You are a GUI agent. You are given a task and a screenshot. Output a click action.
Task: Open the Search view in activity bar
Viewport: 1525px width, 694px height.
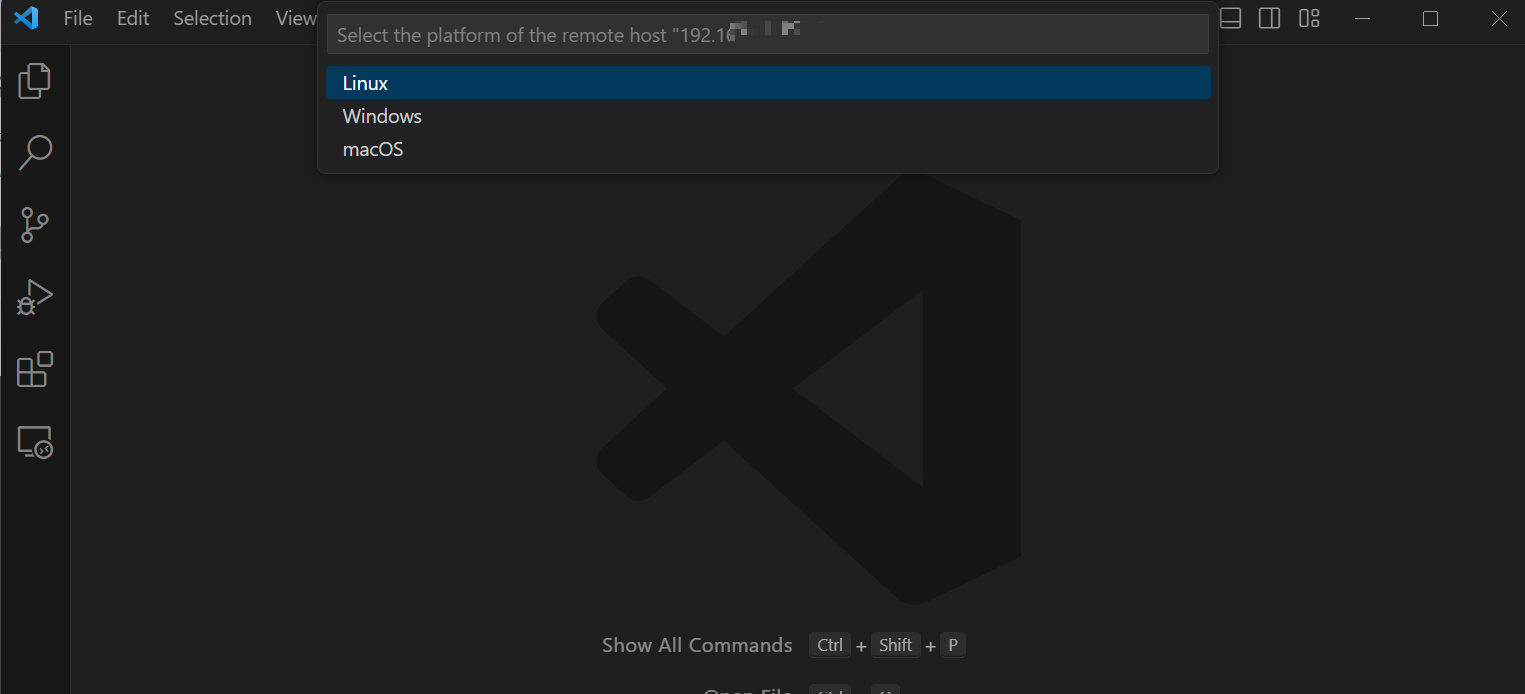click(34, 153)
